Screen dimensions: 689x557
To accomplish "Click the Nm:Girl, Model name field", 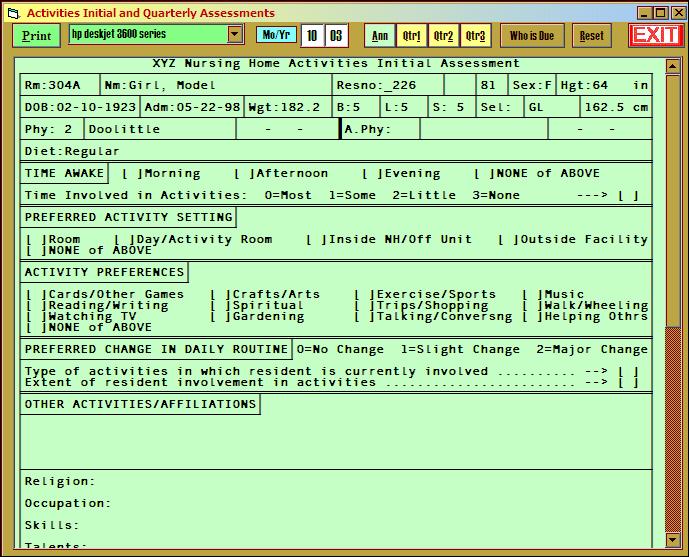I will coord(216,85).
